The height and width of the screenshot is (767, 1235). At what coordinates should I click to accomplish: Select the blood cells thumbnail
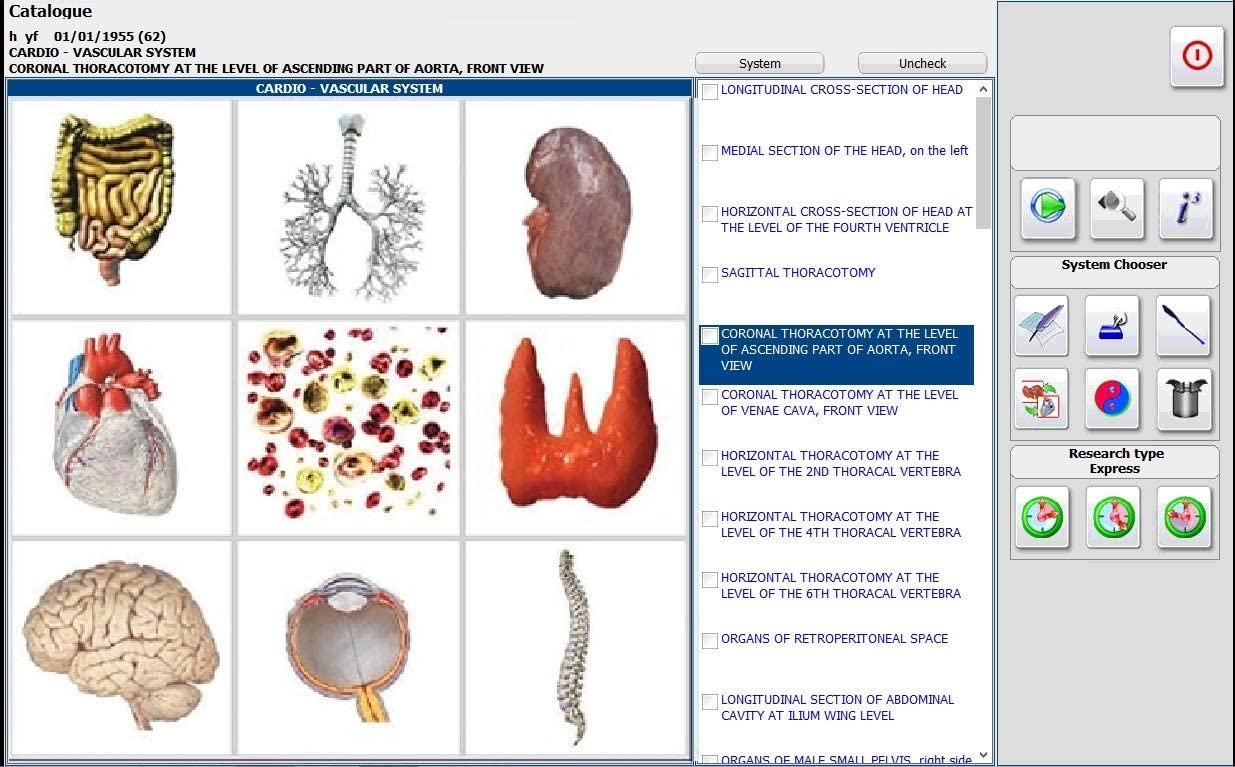[x=348, y=428]
